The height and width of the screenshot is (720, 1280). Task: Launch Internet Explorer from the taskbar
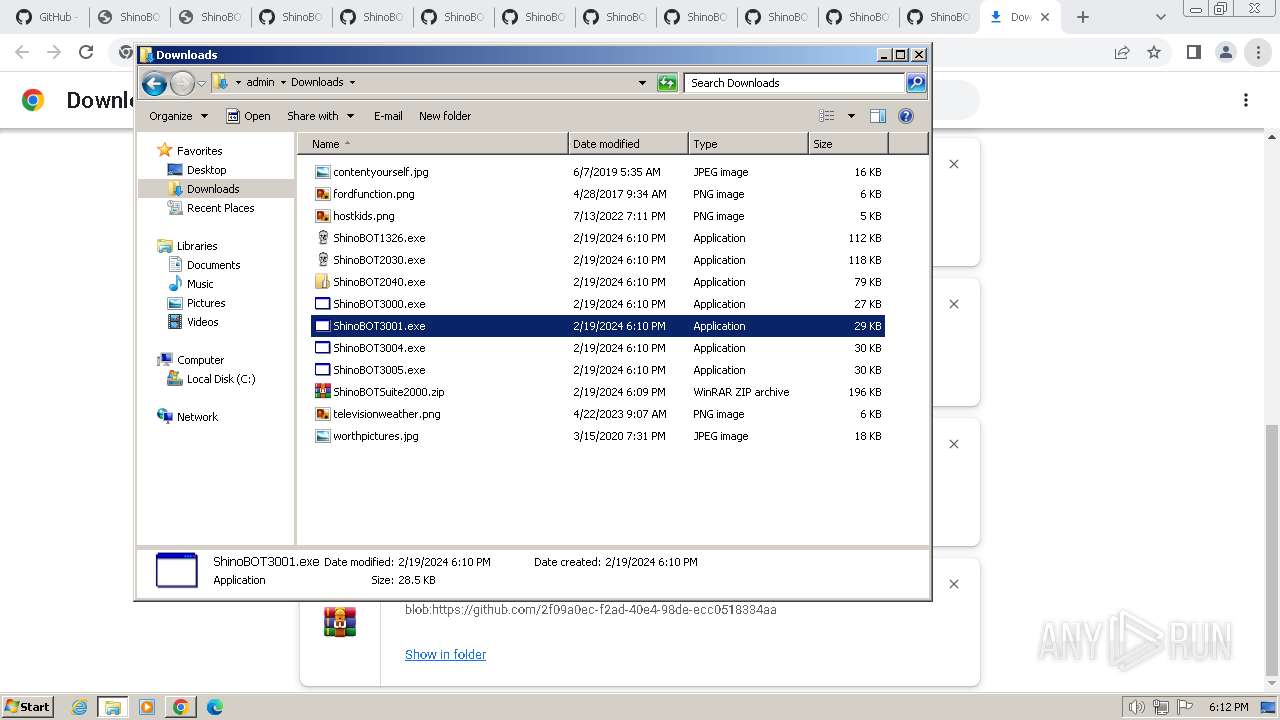(x=79, y=707)
